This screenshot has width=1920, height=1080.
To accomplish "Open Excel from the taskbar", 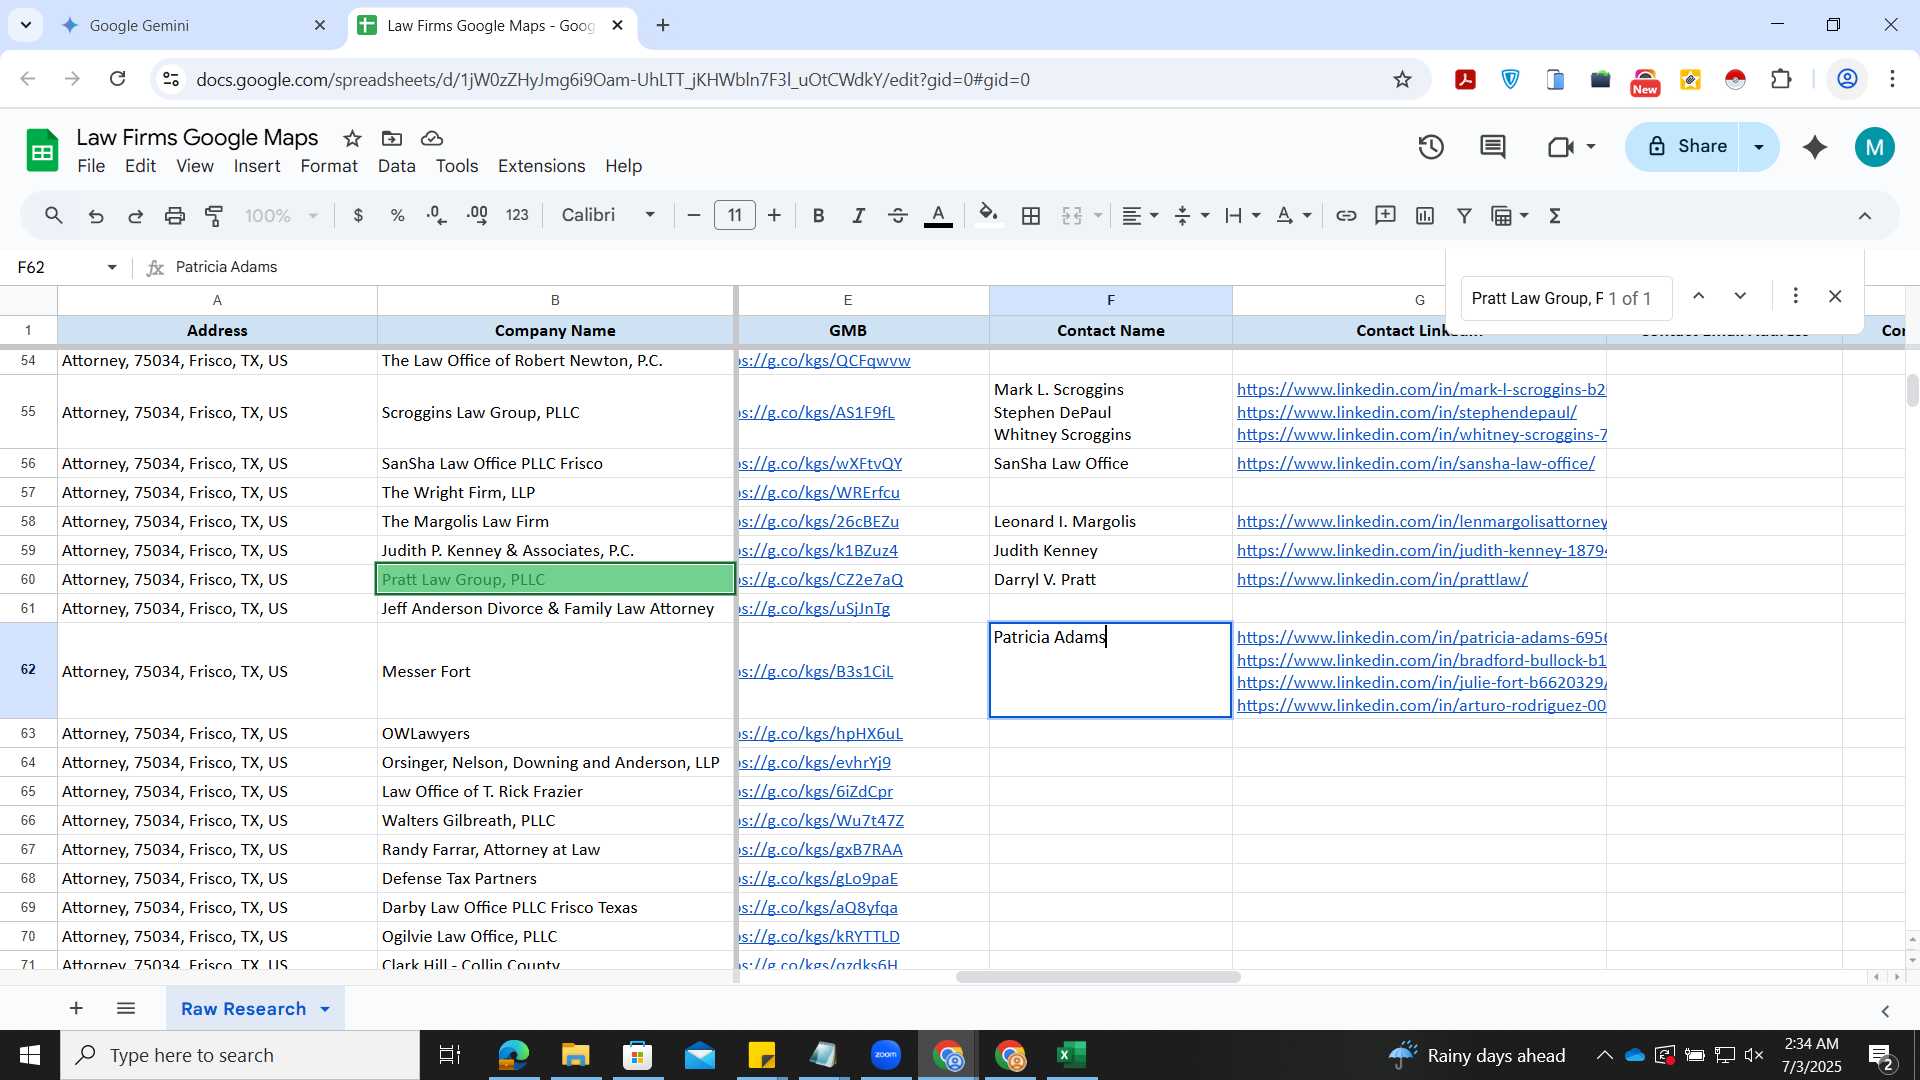I will coord(1072,1055).
